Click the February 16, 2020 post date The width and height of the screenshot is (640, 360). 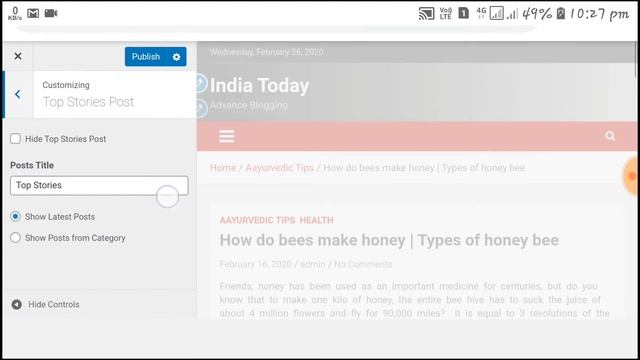coord(256,264)
